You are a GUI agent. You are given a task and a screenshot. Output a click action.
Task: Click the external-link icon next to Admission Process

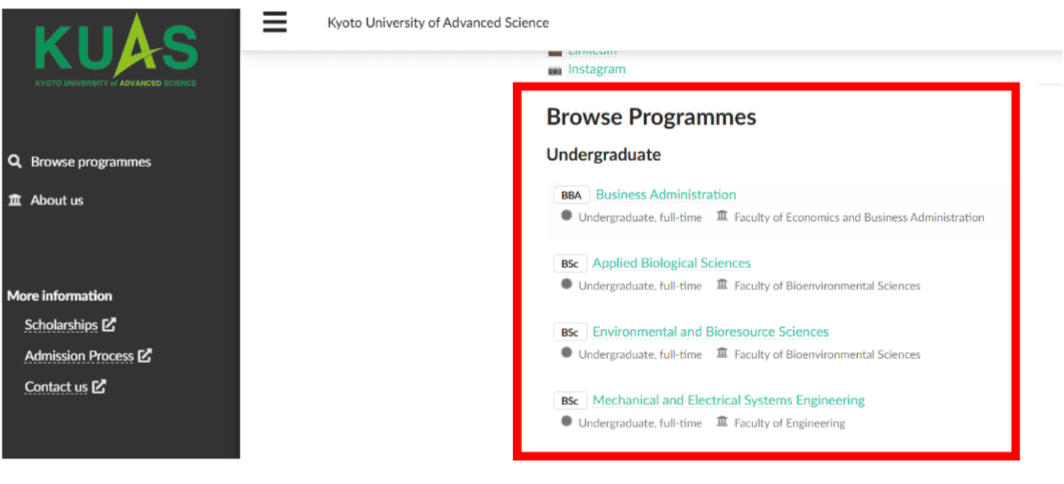[x=145, y=355]
